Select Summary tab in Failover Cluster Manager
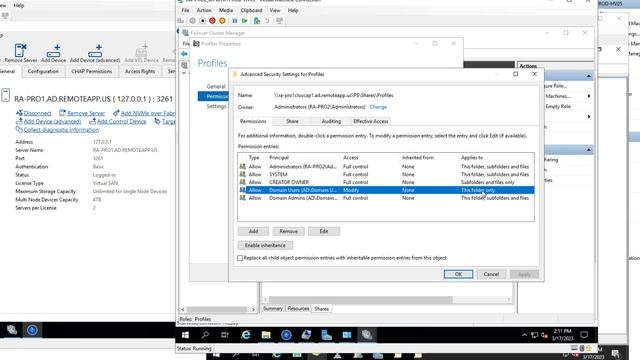 (x=273, y=309)
